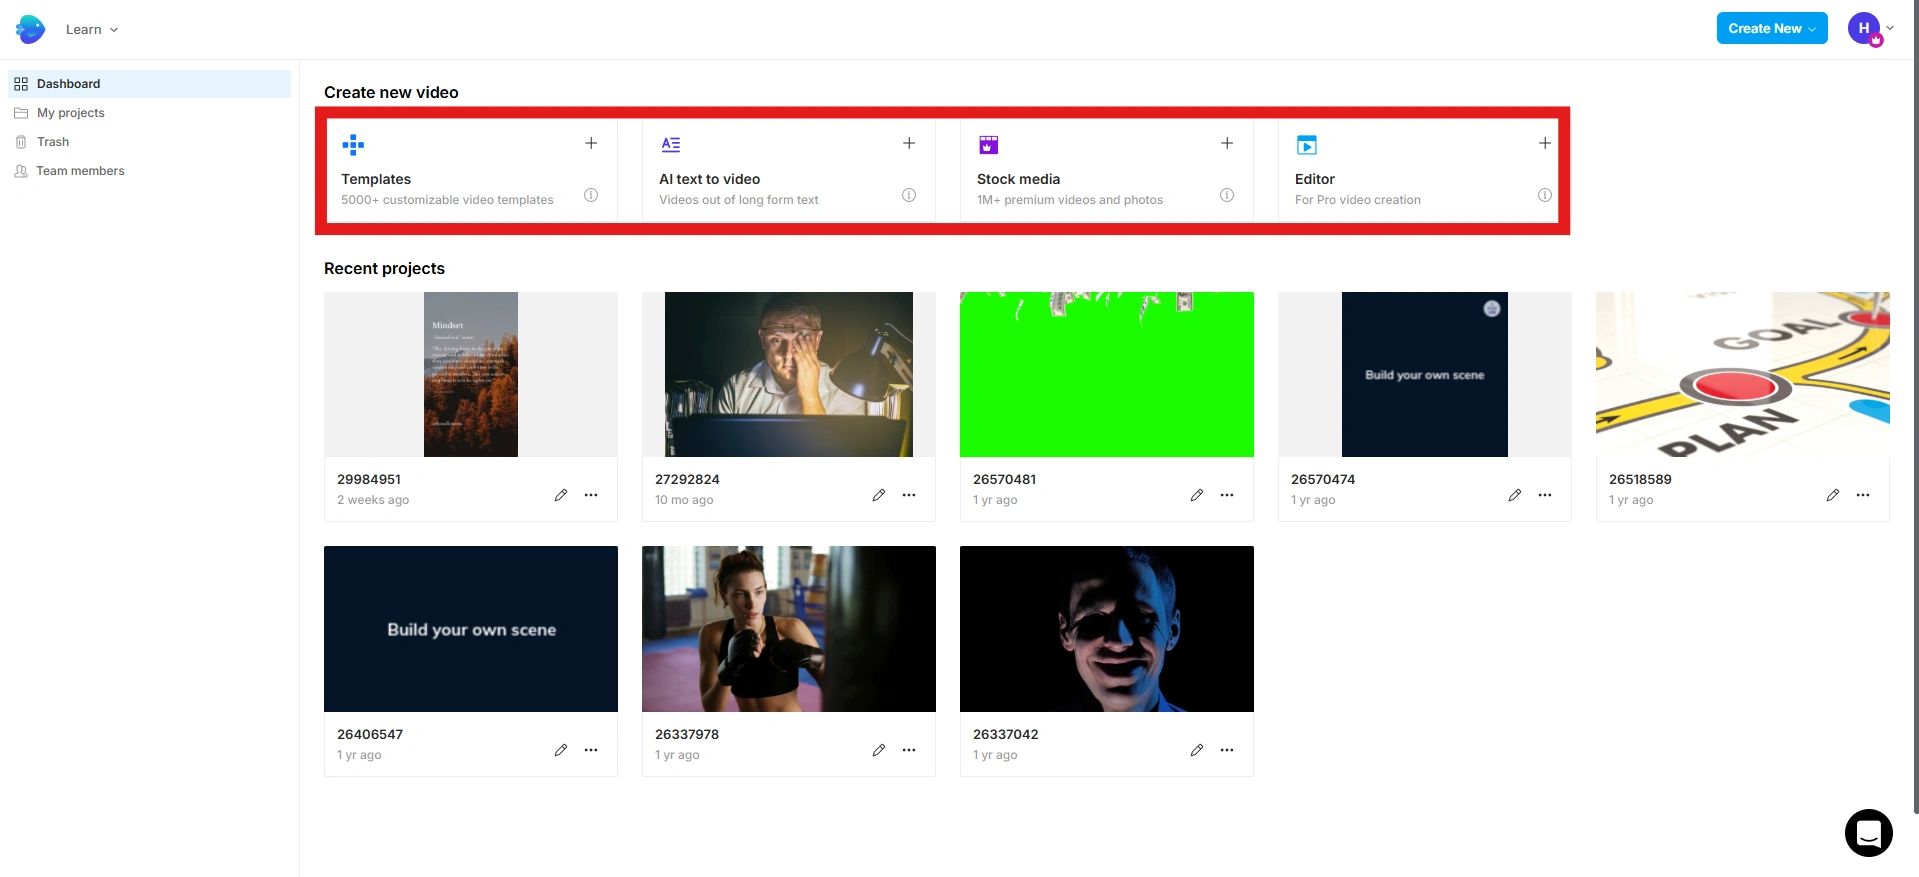Rename project 26406547 with pencil icon
1919x877 pixels.
[561, 750]
